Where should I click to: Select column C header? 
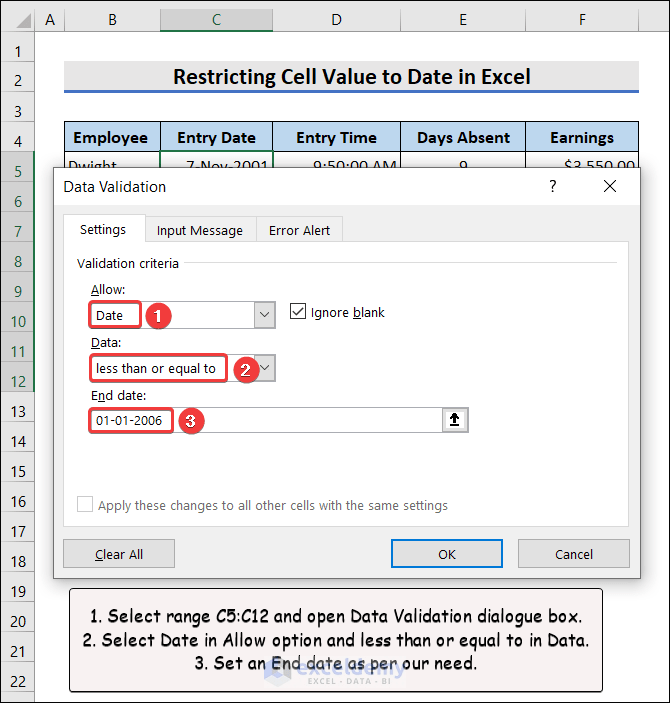[217, 20]
